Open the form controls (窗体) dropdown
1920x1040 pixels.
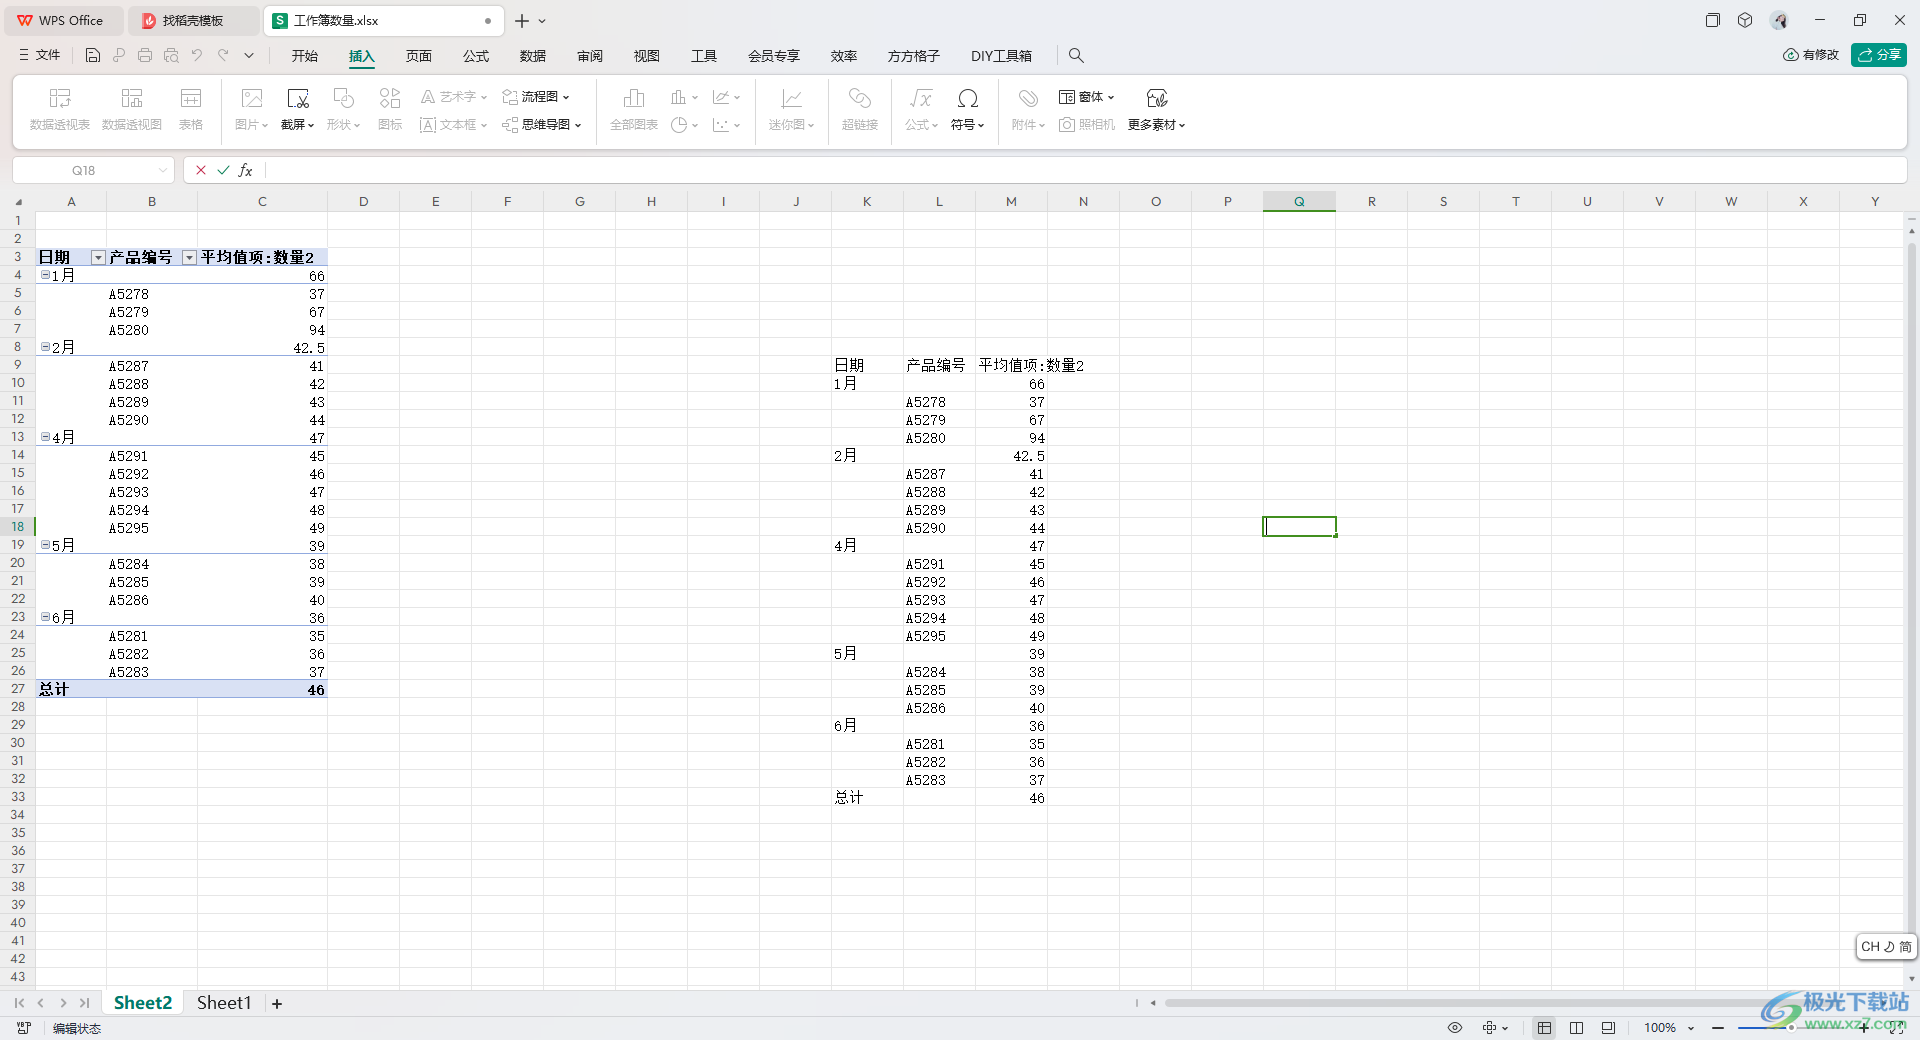1087,97
